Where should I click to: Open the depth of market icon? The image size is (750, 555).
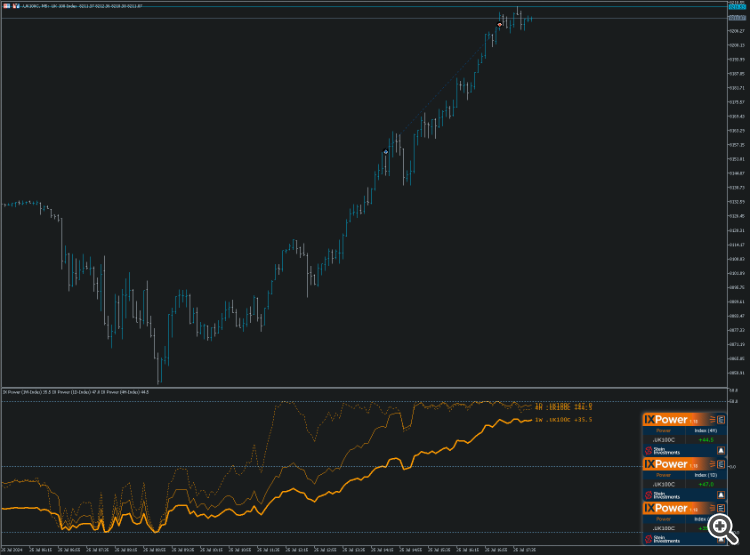click(x=16, y=6)
